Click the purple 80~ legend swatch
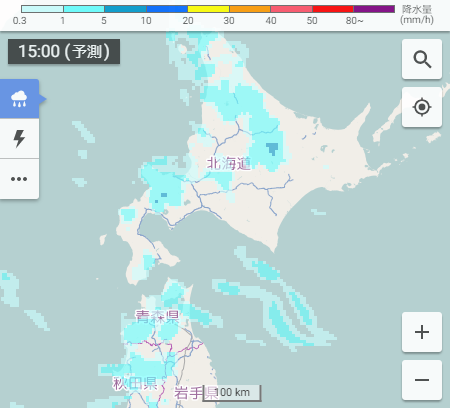 [374, 9]
